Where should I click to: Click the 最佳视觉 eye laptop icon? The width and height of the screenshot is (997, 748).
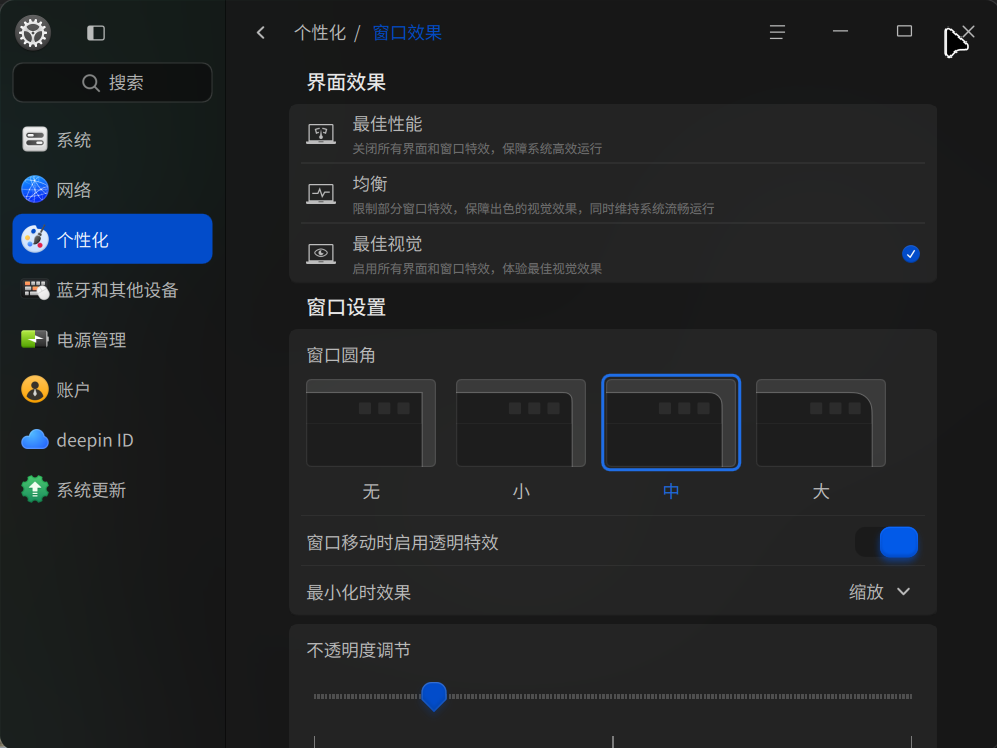321,254
